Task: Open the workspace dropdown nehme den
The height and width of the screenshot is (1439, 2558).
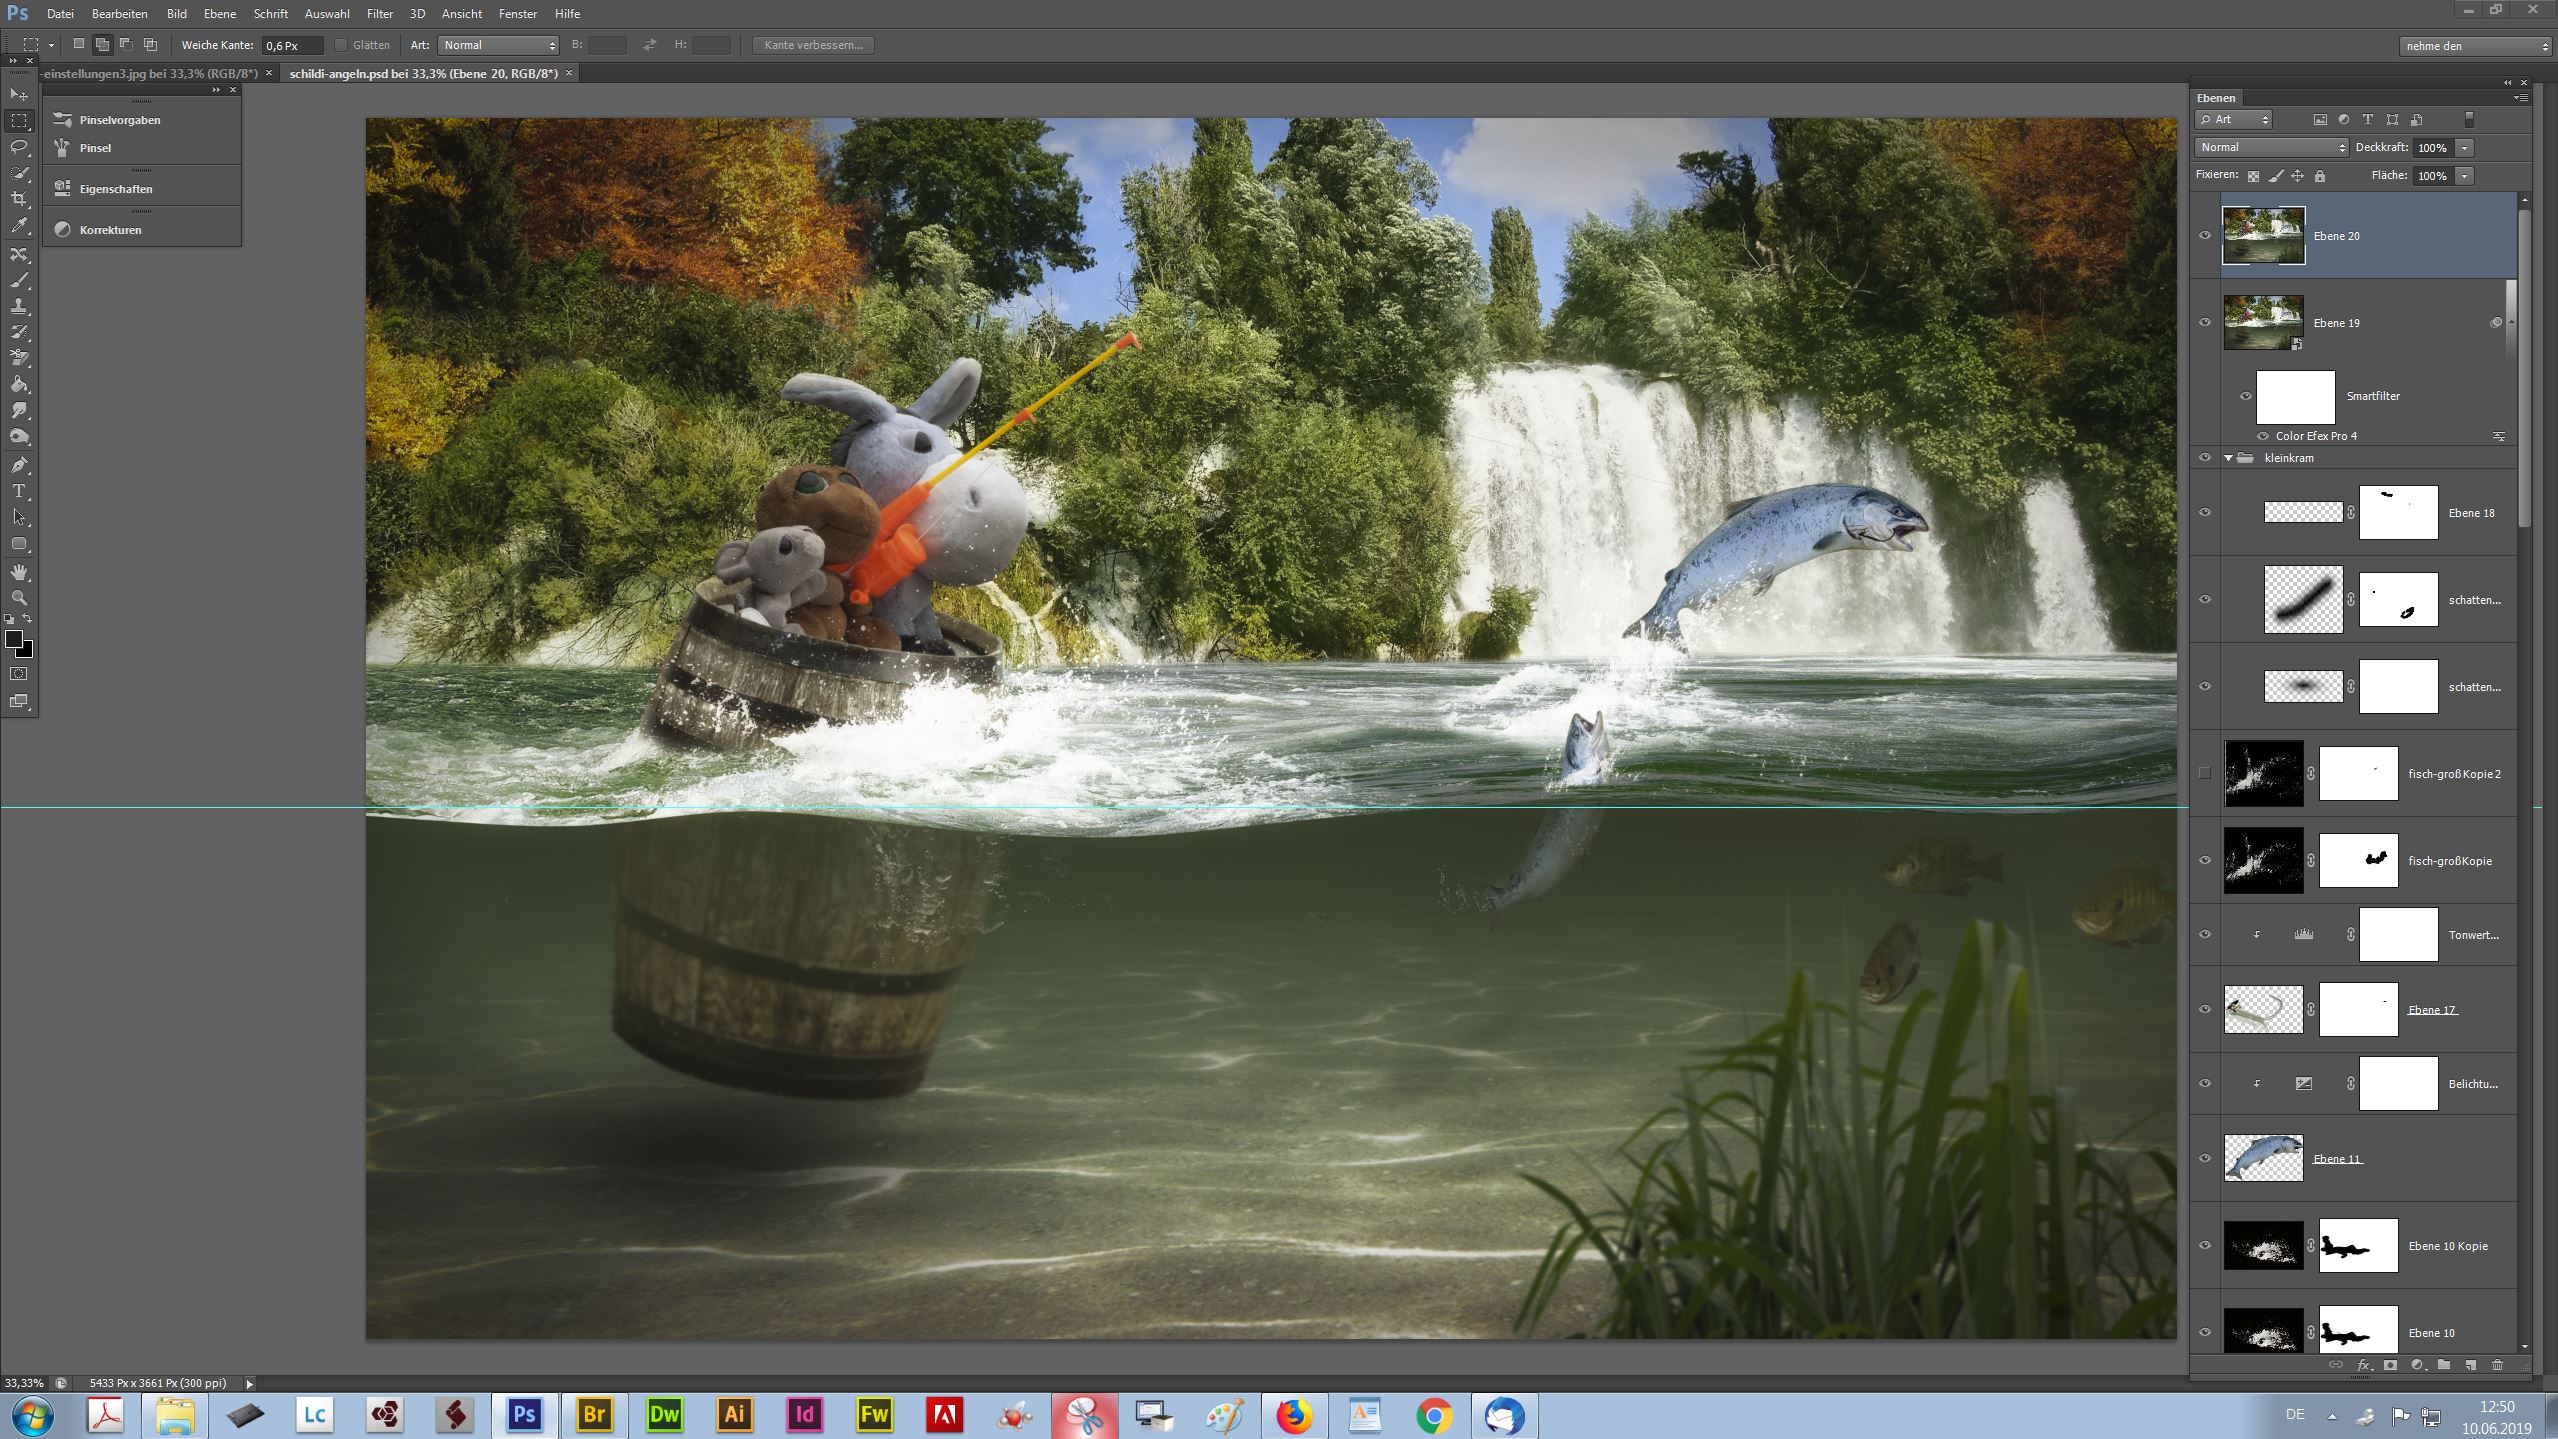Action: [2474, 46]
